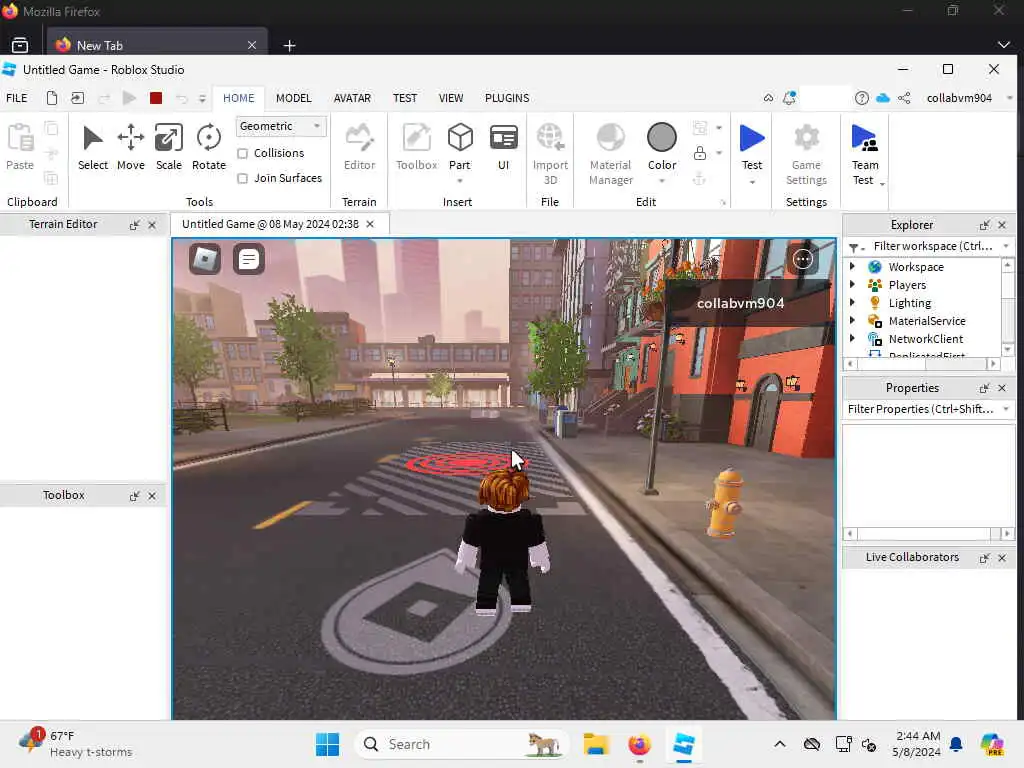Image resolution: width=1024 pixels, height=768 pixels.
Task: Click Import 3D
Action: coord(551,155)
